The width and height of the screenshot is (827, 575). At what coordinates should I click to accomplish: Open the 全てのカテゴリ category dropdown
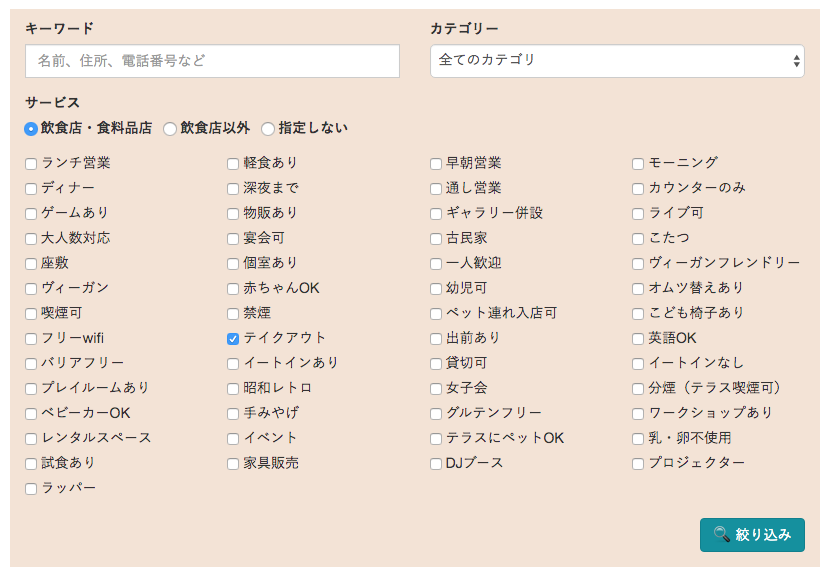point(616,61)
